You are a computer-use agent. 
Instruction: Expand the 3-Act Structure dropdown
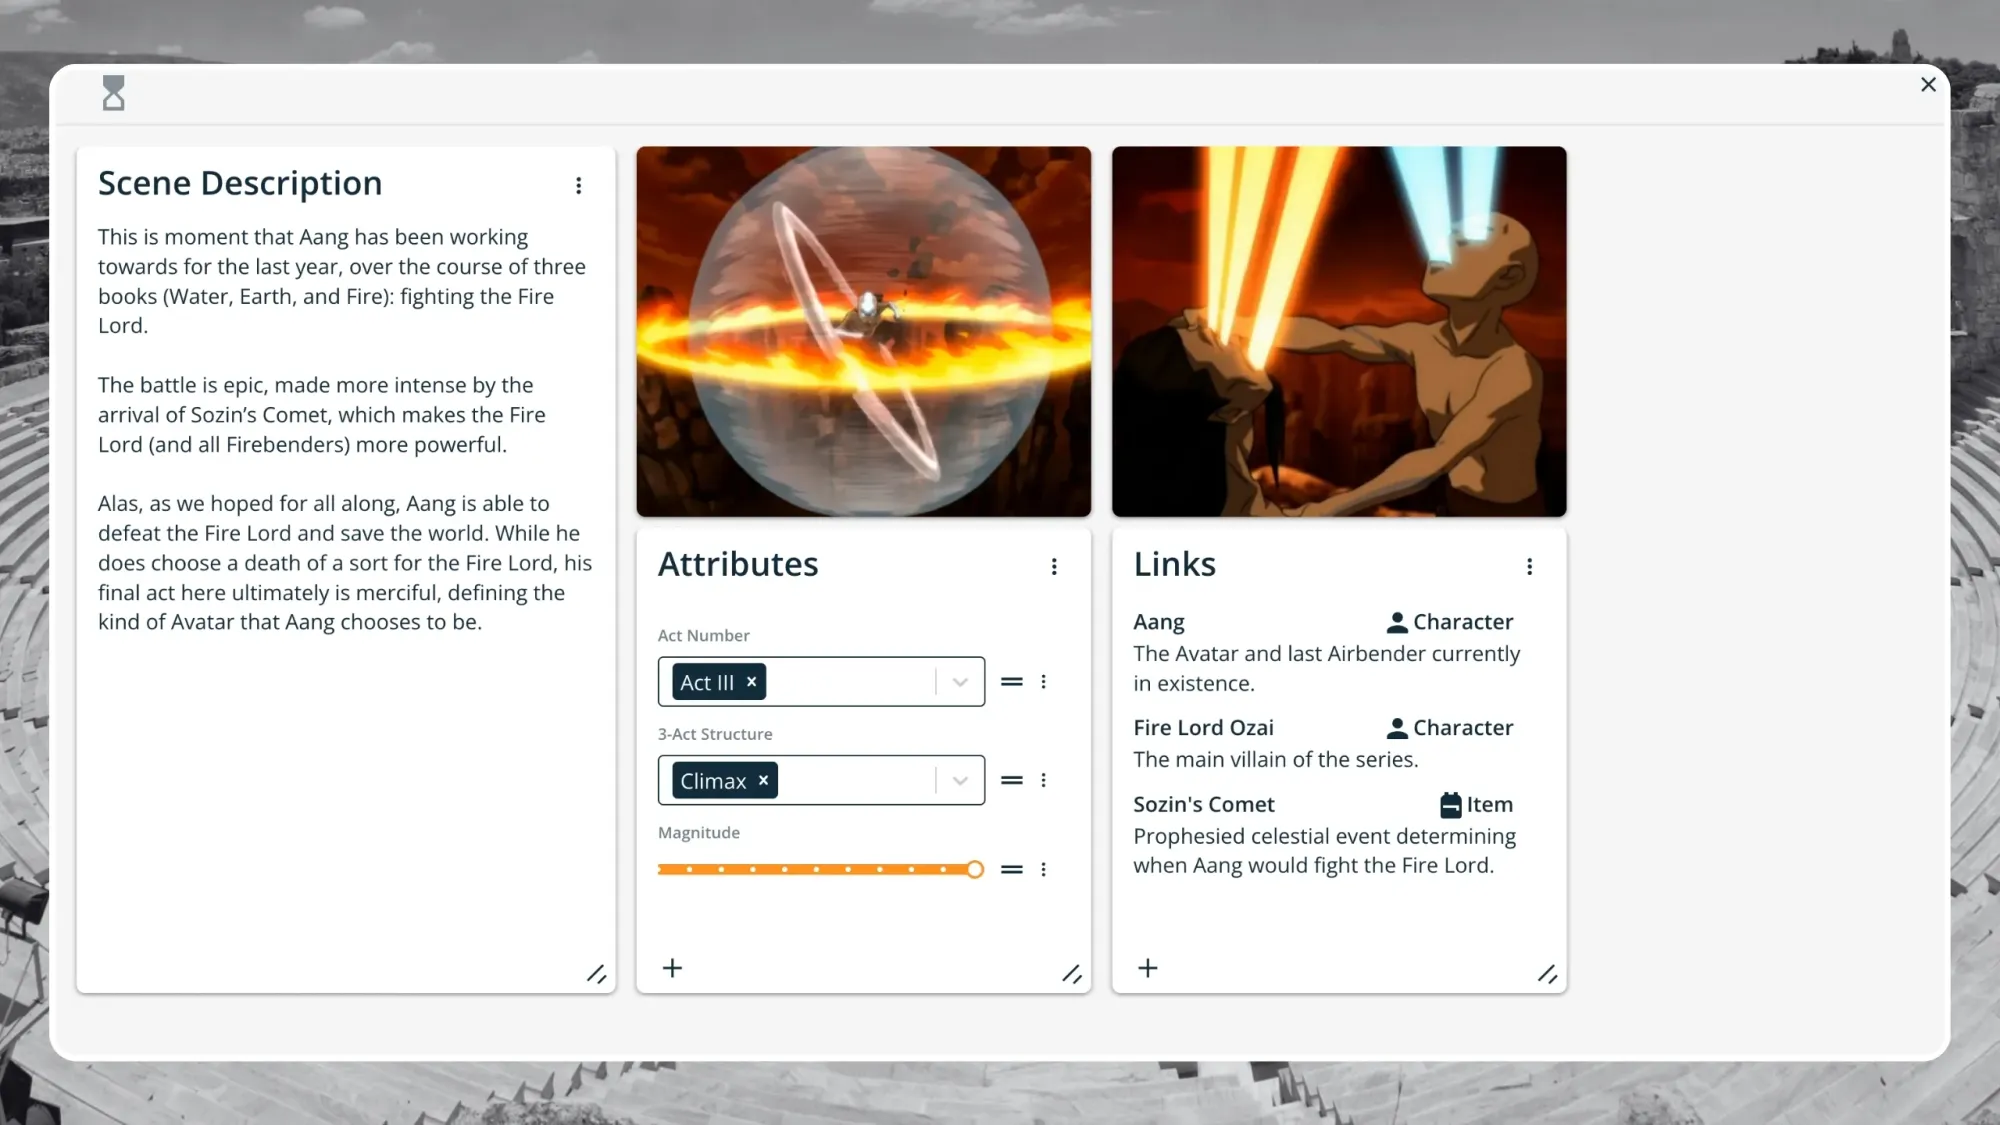[960, 780]
